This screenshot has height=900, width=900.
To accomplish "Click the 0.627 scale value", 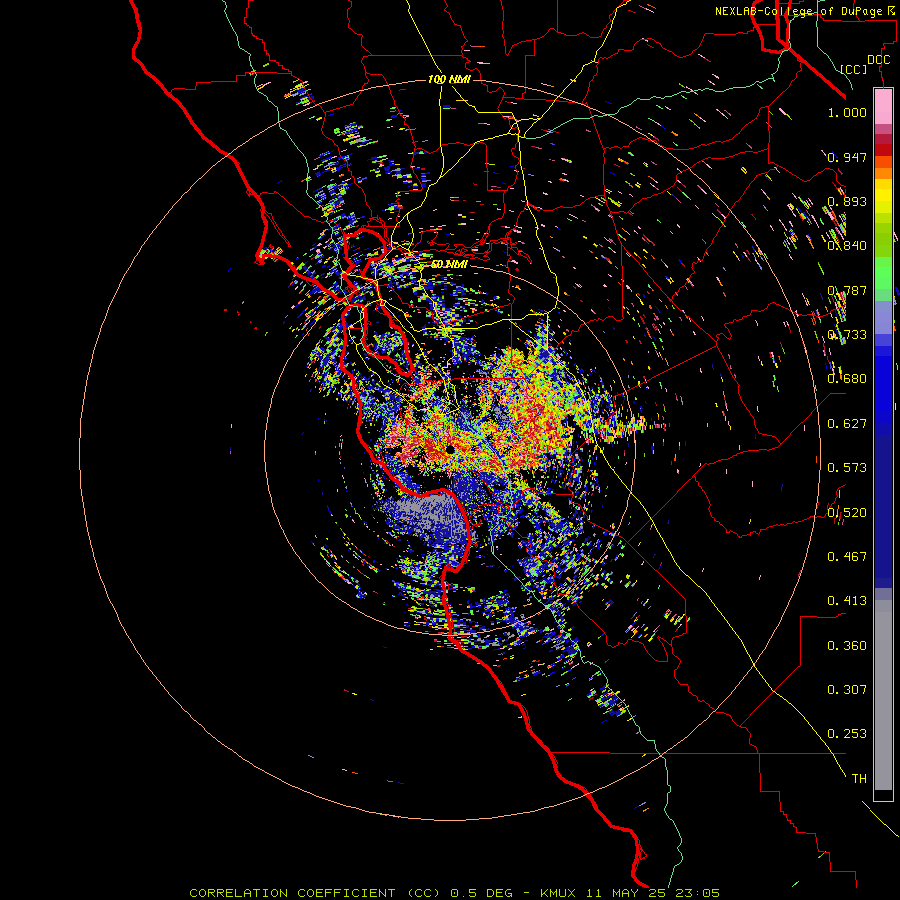I will pyautogui.click(x=847, y=424).
